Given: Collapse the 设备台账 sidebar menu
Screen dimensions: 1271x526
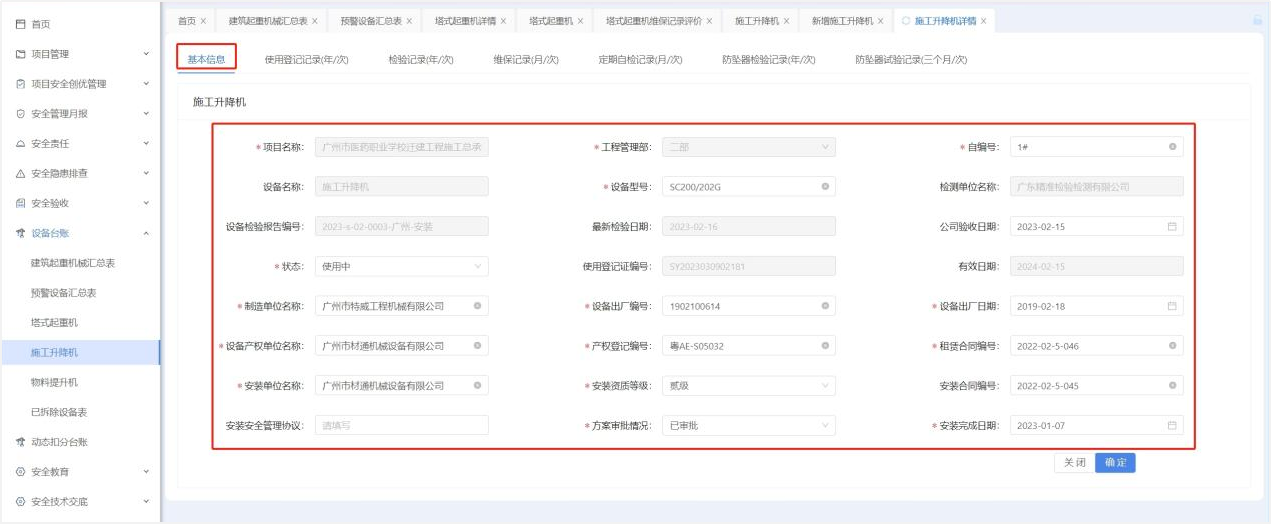Looking at the screenshot, I should click(x=80, y=233).
